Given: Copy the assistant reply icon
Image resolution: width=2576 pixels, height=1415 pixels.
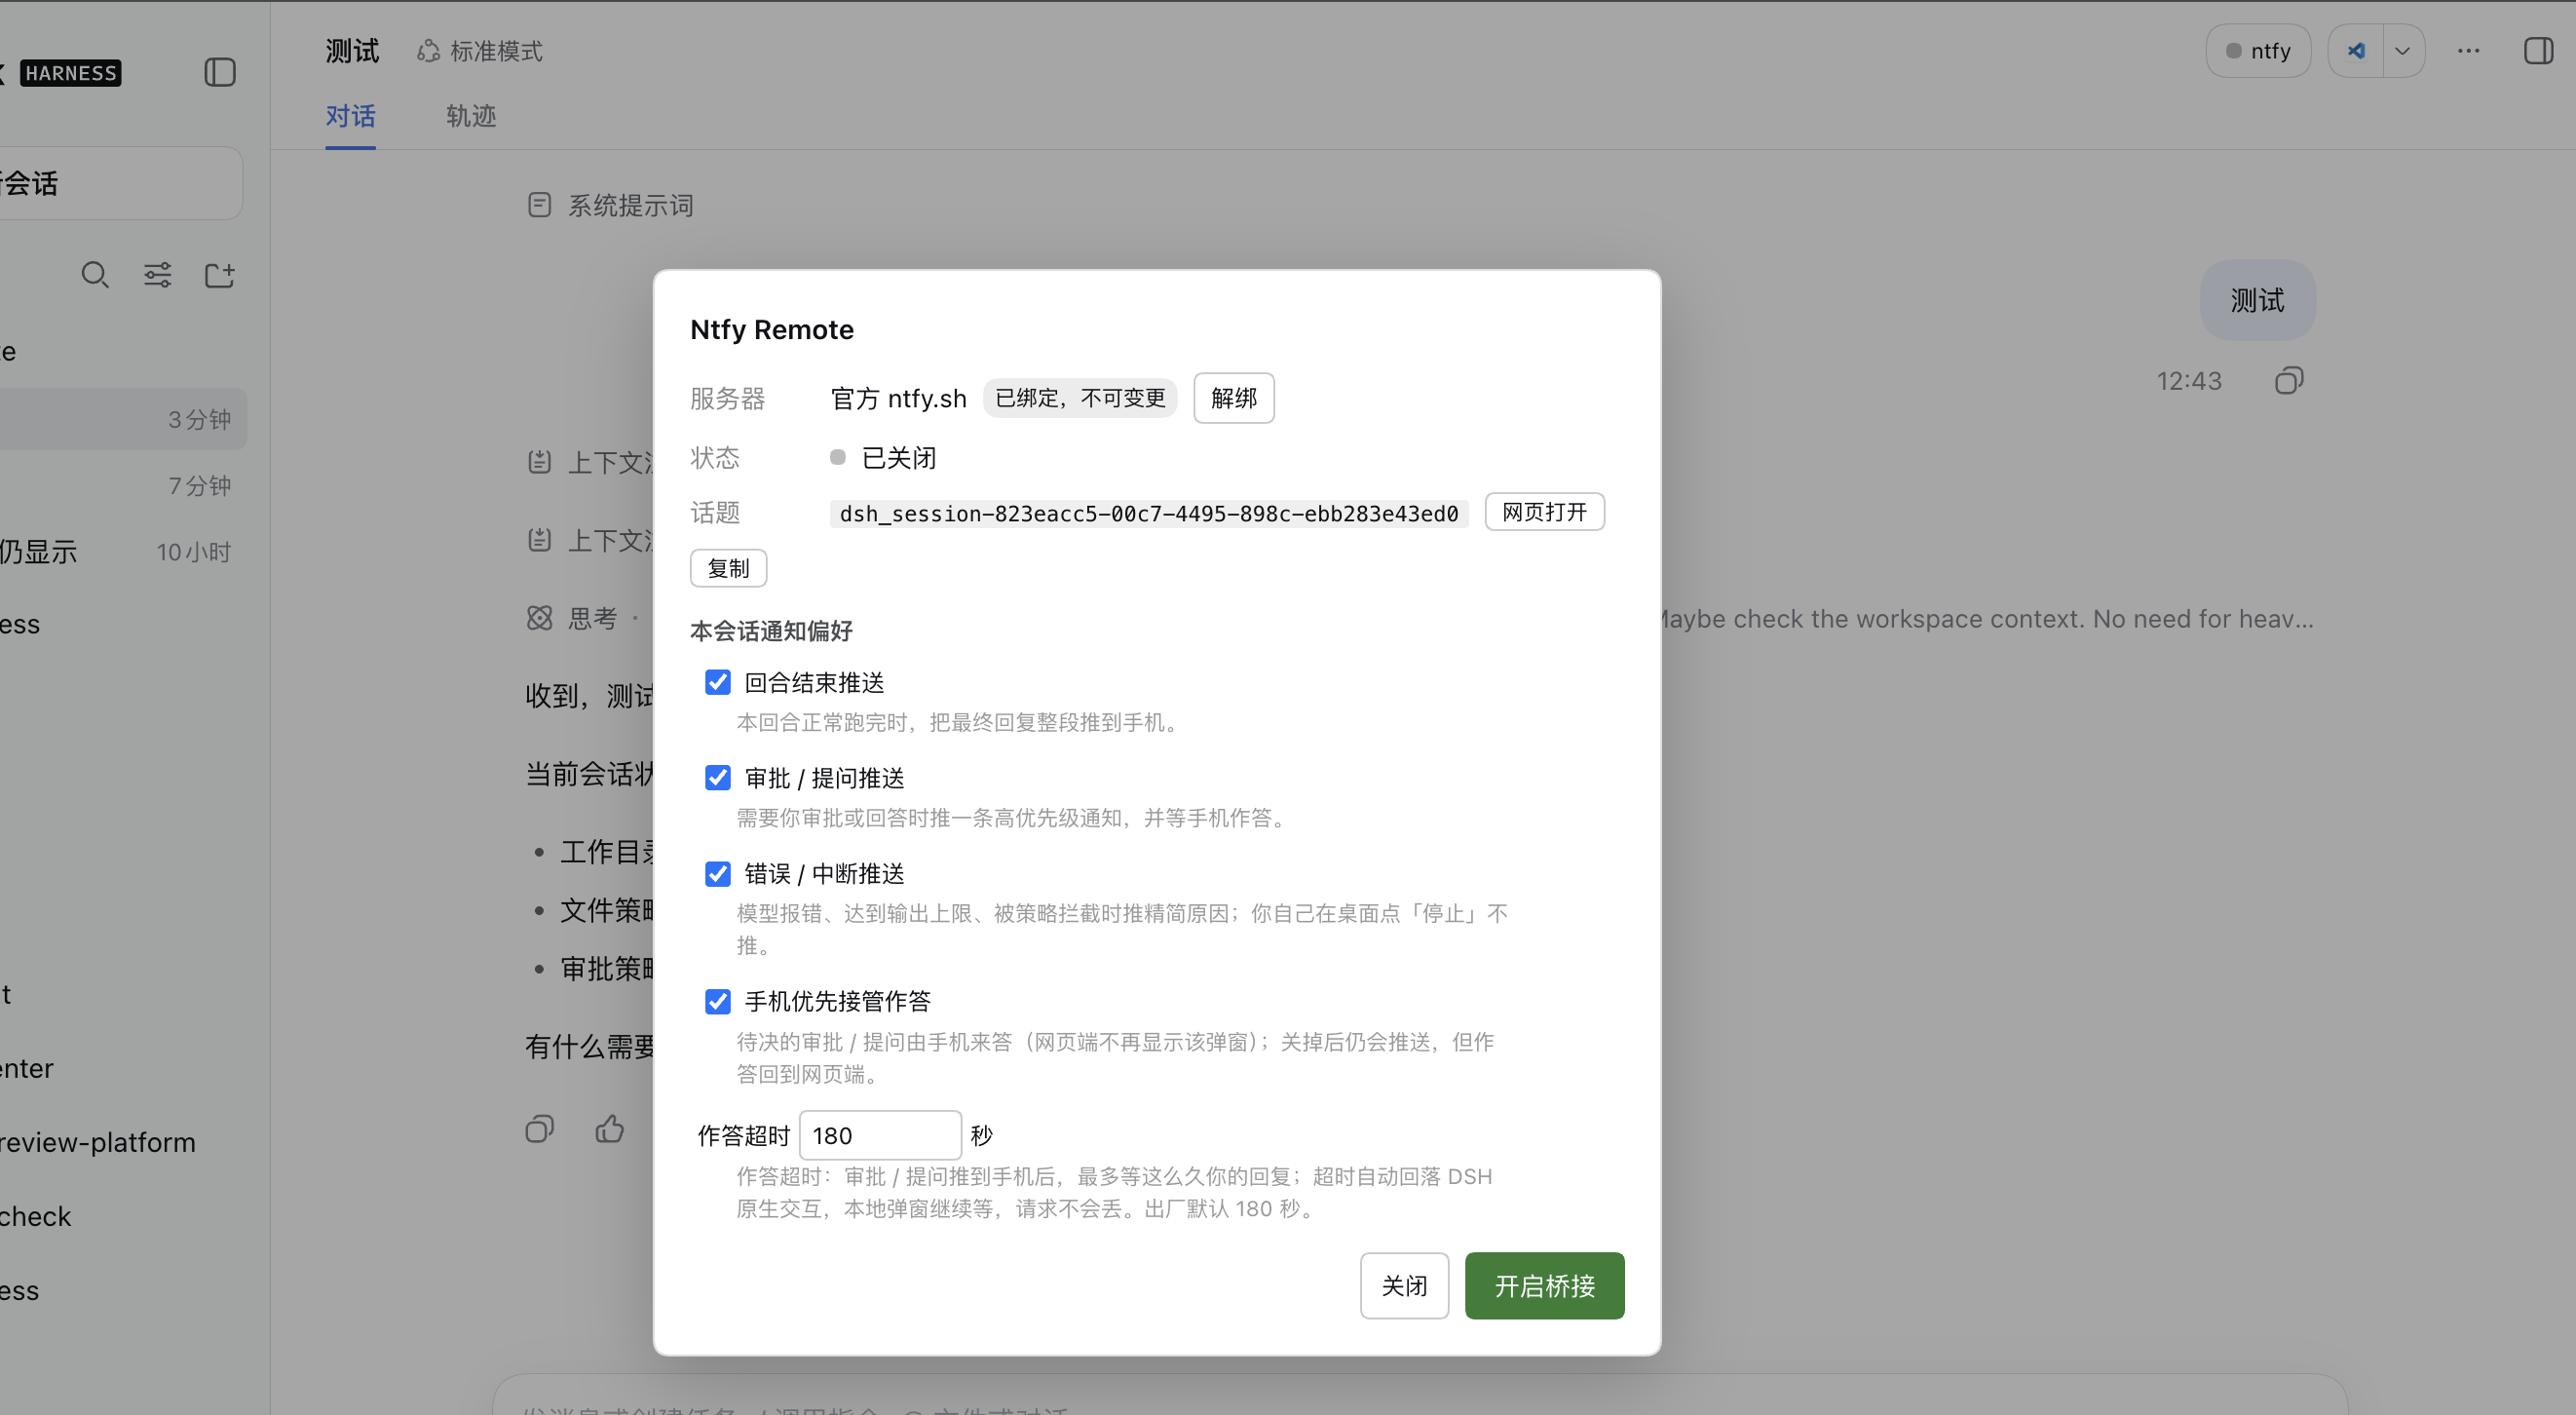Looking at the screenshot, I should 539,1129.
